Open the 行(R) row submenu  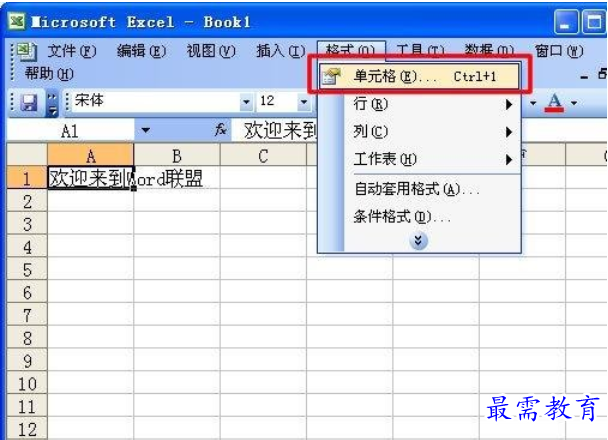click(x=432, y=104)
